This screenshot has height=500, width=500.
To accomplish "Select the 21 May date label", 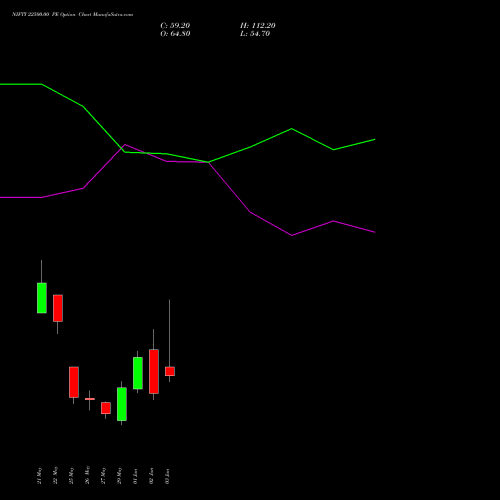I will [39, 476].
